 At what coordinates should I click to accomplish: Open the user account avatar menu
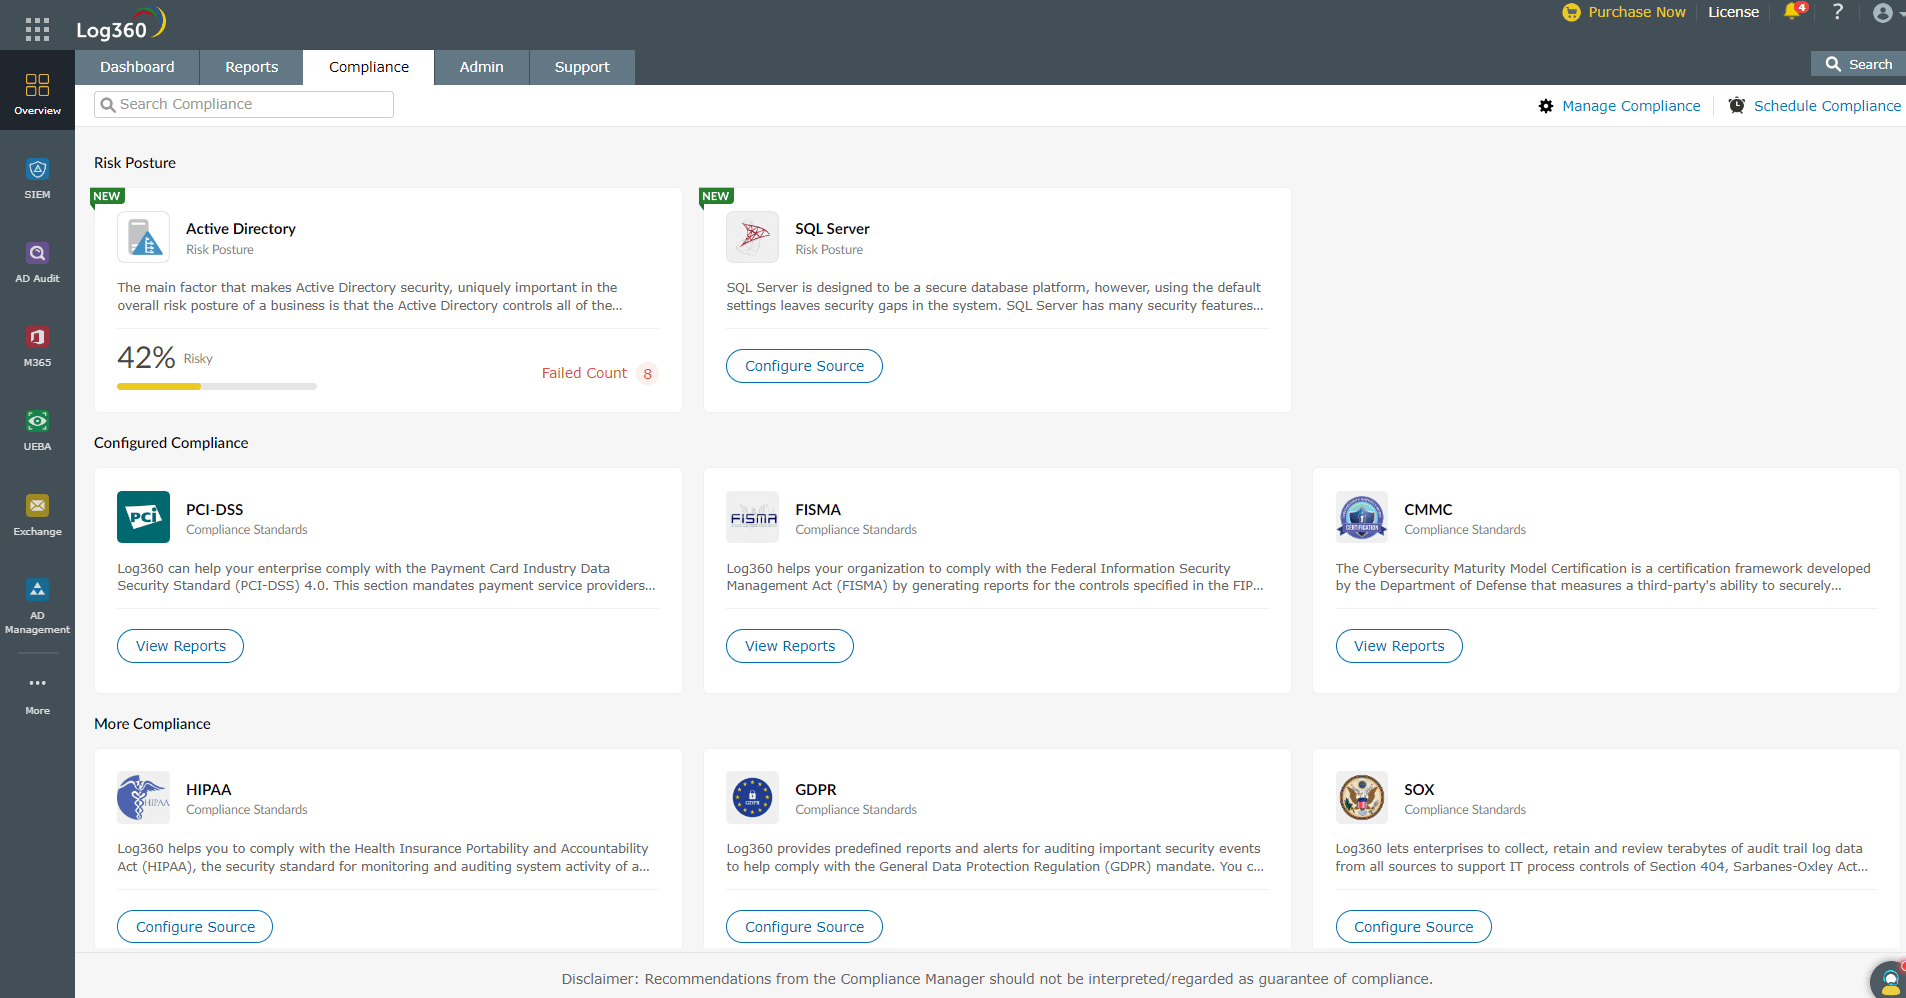coord(1883,13)
